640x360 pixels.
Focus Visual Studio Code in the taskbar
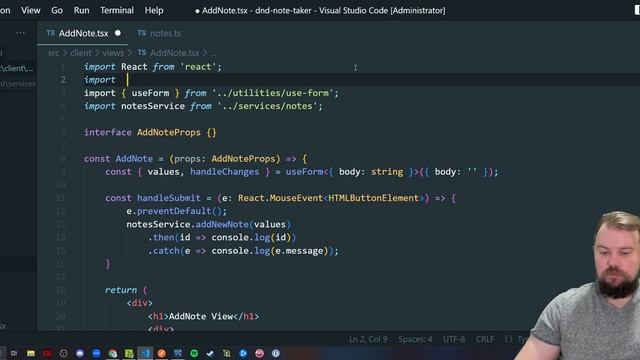pos(145,353)
